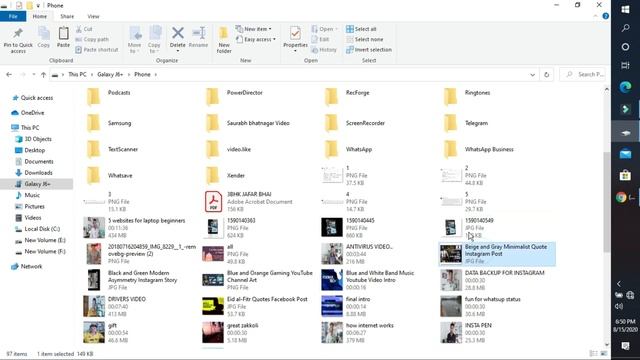This screenshot has width=640, height=360.
Task: Open the New item dropdown
Action: point(254,29)
